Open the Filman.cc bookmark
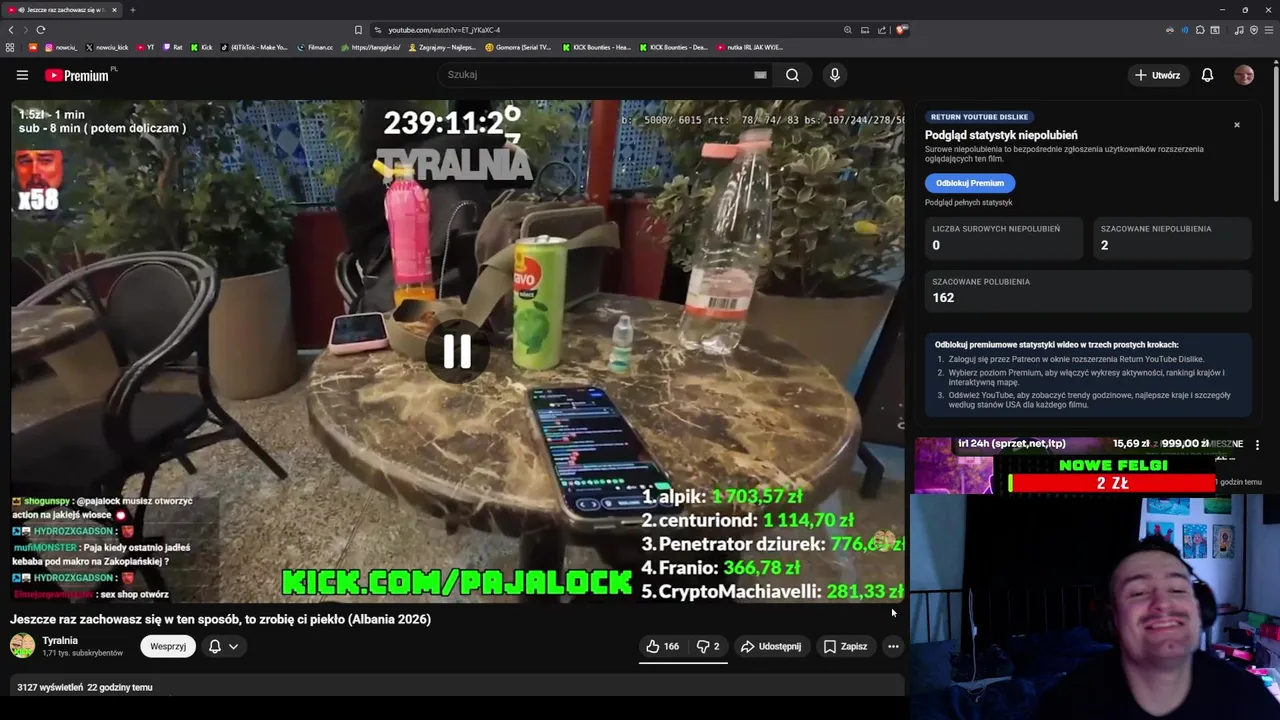Viewport: 1280px width, 720px height. [315, 47]
